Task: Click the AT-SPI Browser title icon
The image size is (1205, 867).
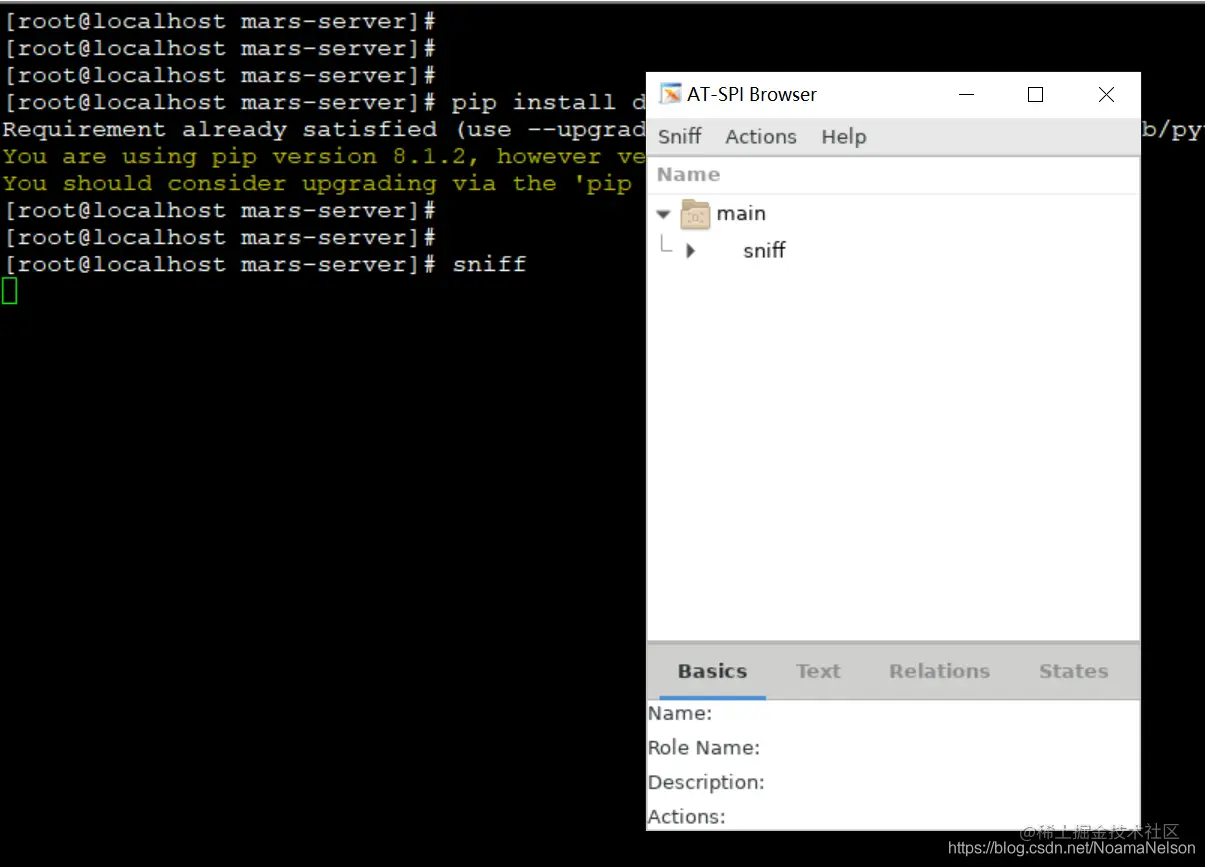Action: click(x=670, y=94)
